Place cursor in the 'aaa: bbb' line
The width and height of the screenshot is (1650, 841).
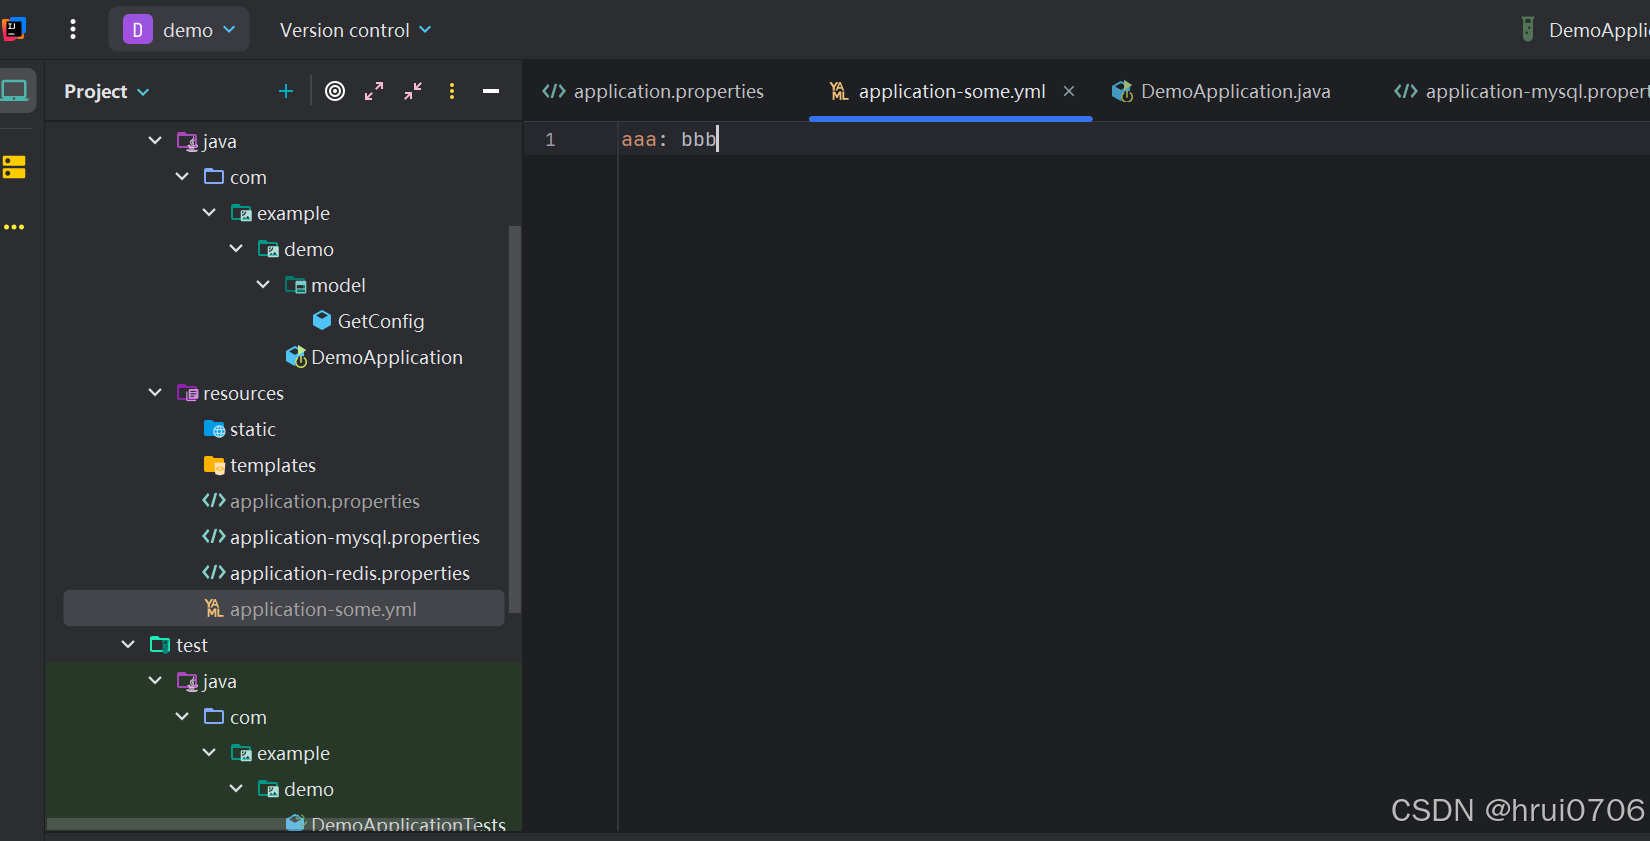click(x=668, y=139)
